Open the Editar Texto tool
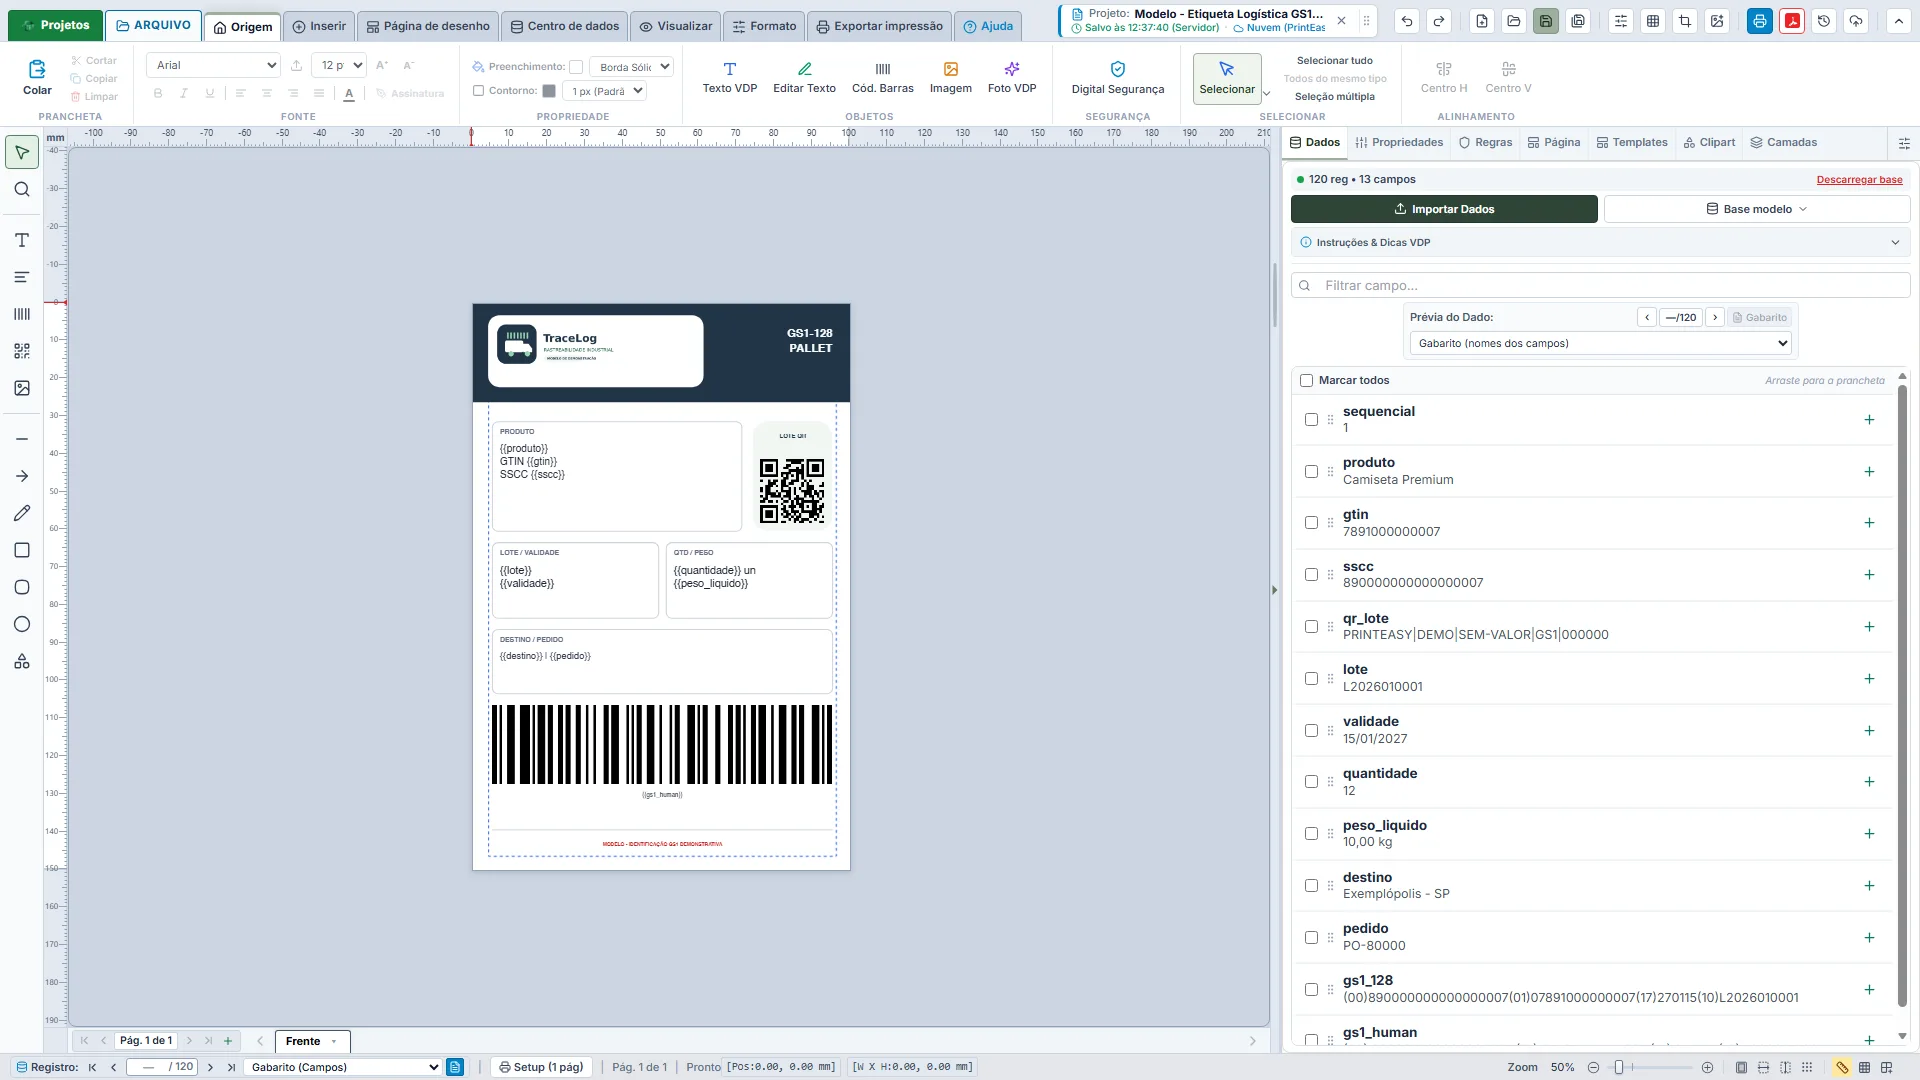 tap(804, 78)
